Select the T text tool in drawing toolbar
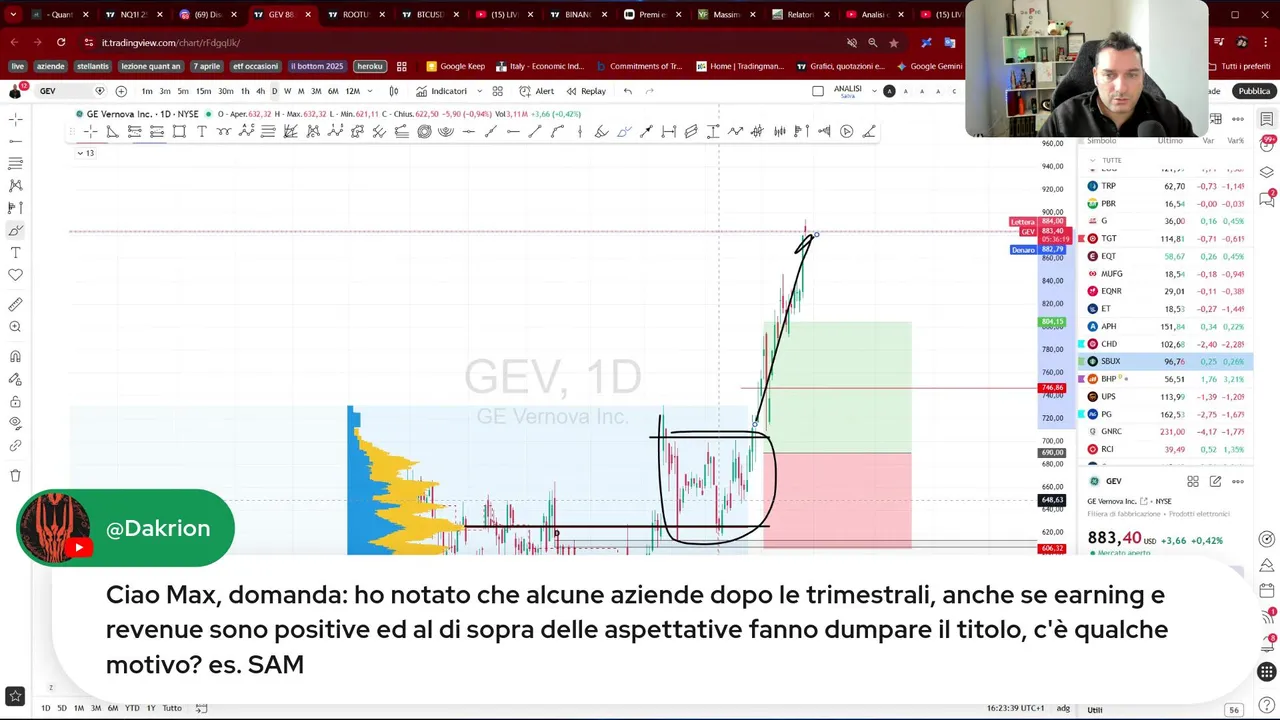This screenshot has height=720, width=1280. (201, 132)
